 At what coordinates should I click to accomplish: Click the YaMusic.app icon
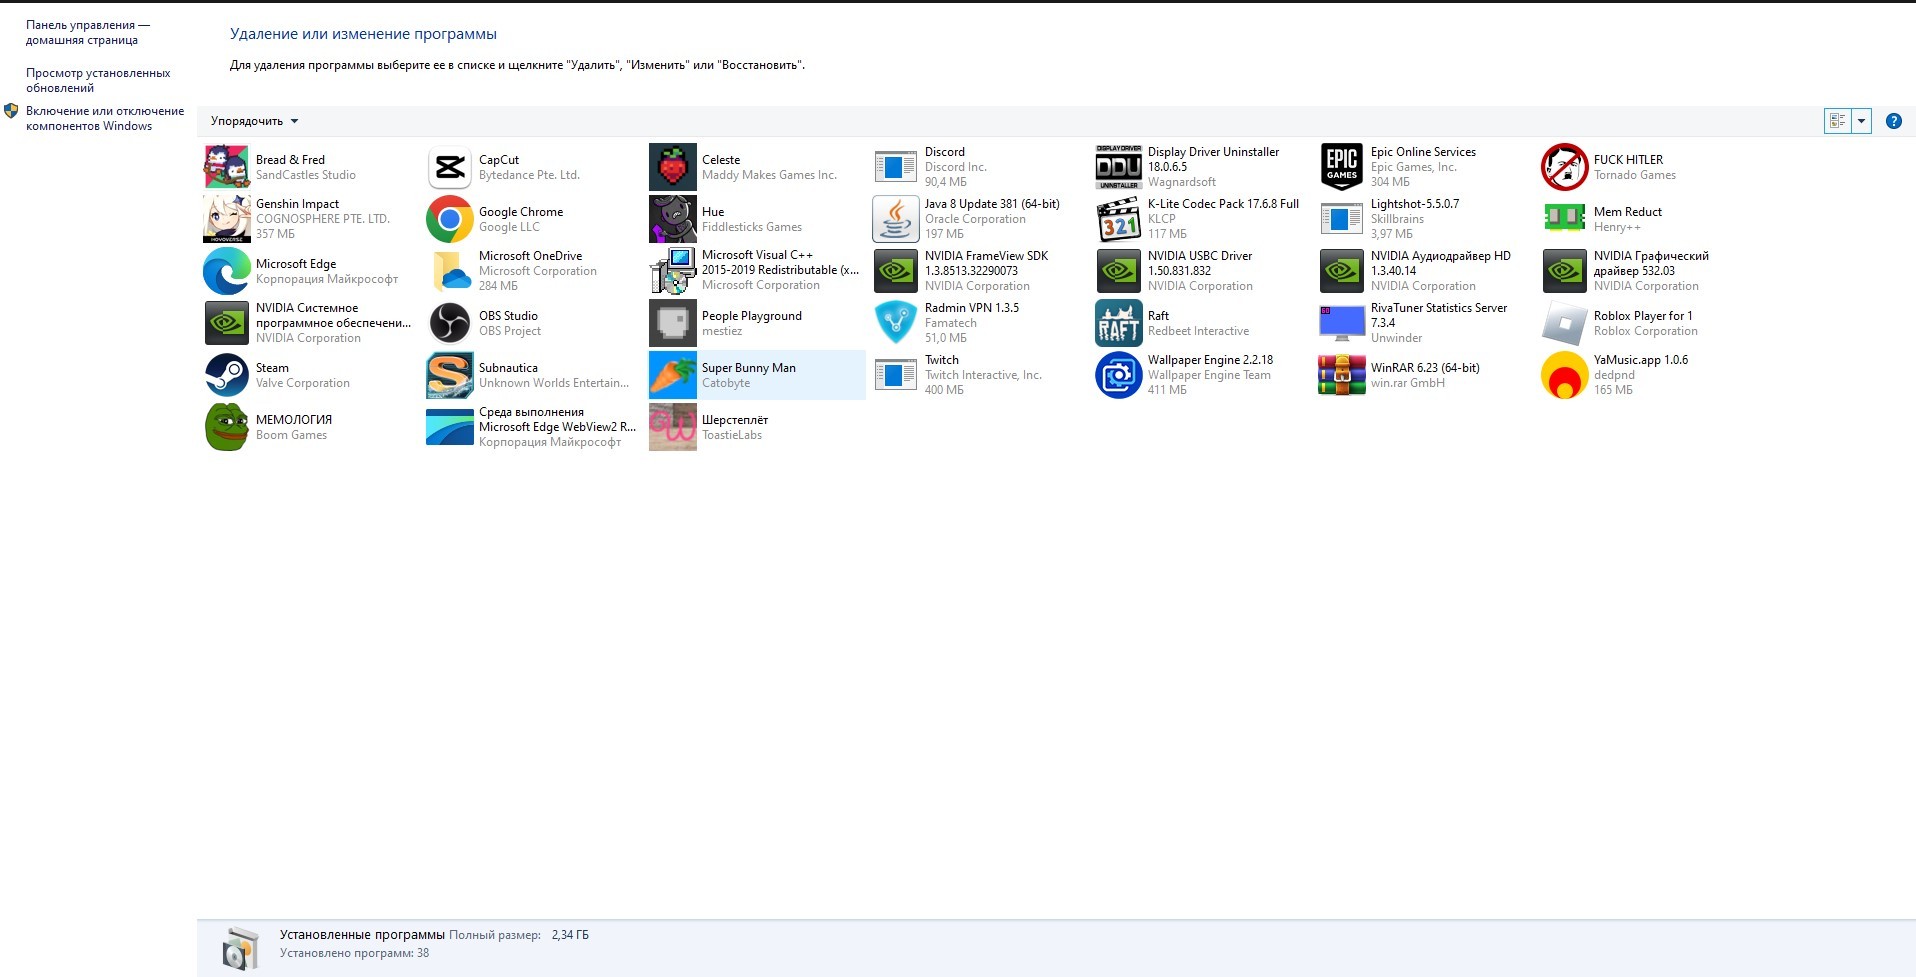[1565, 375]
